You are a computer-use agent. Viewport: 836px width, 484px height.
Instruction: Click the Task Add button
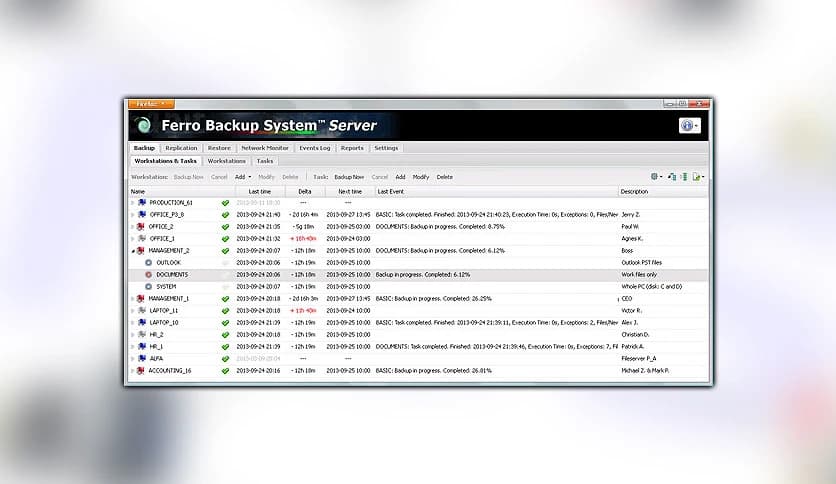coord(400,177)
